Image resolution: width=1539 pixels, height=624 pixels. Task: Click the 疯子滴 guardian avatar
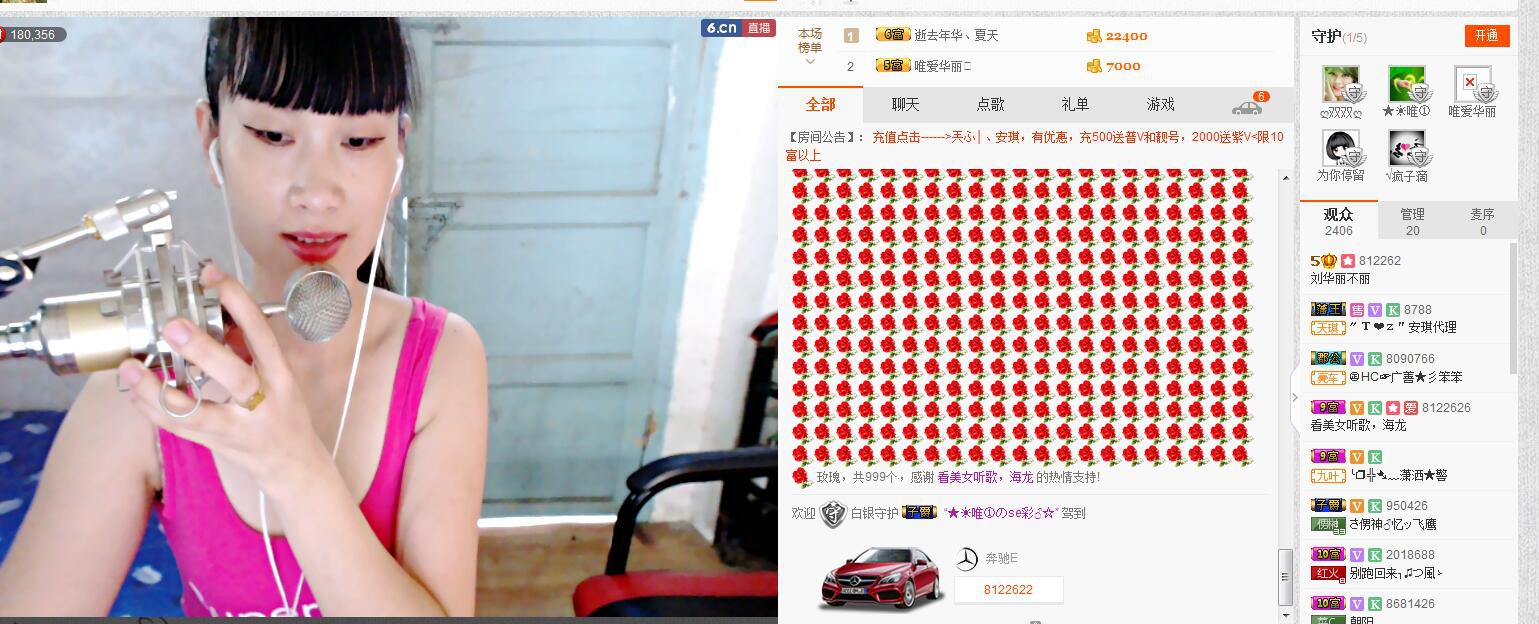point(1407,149)
